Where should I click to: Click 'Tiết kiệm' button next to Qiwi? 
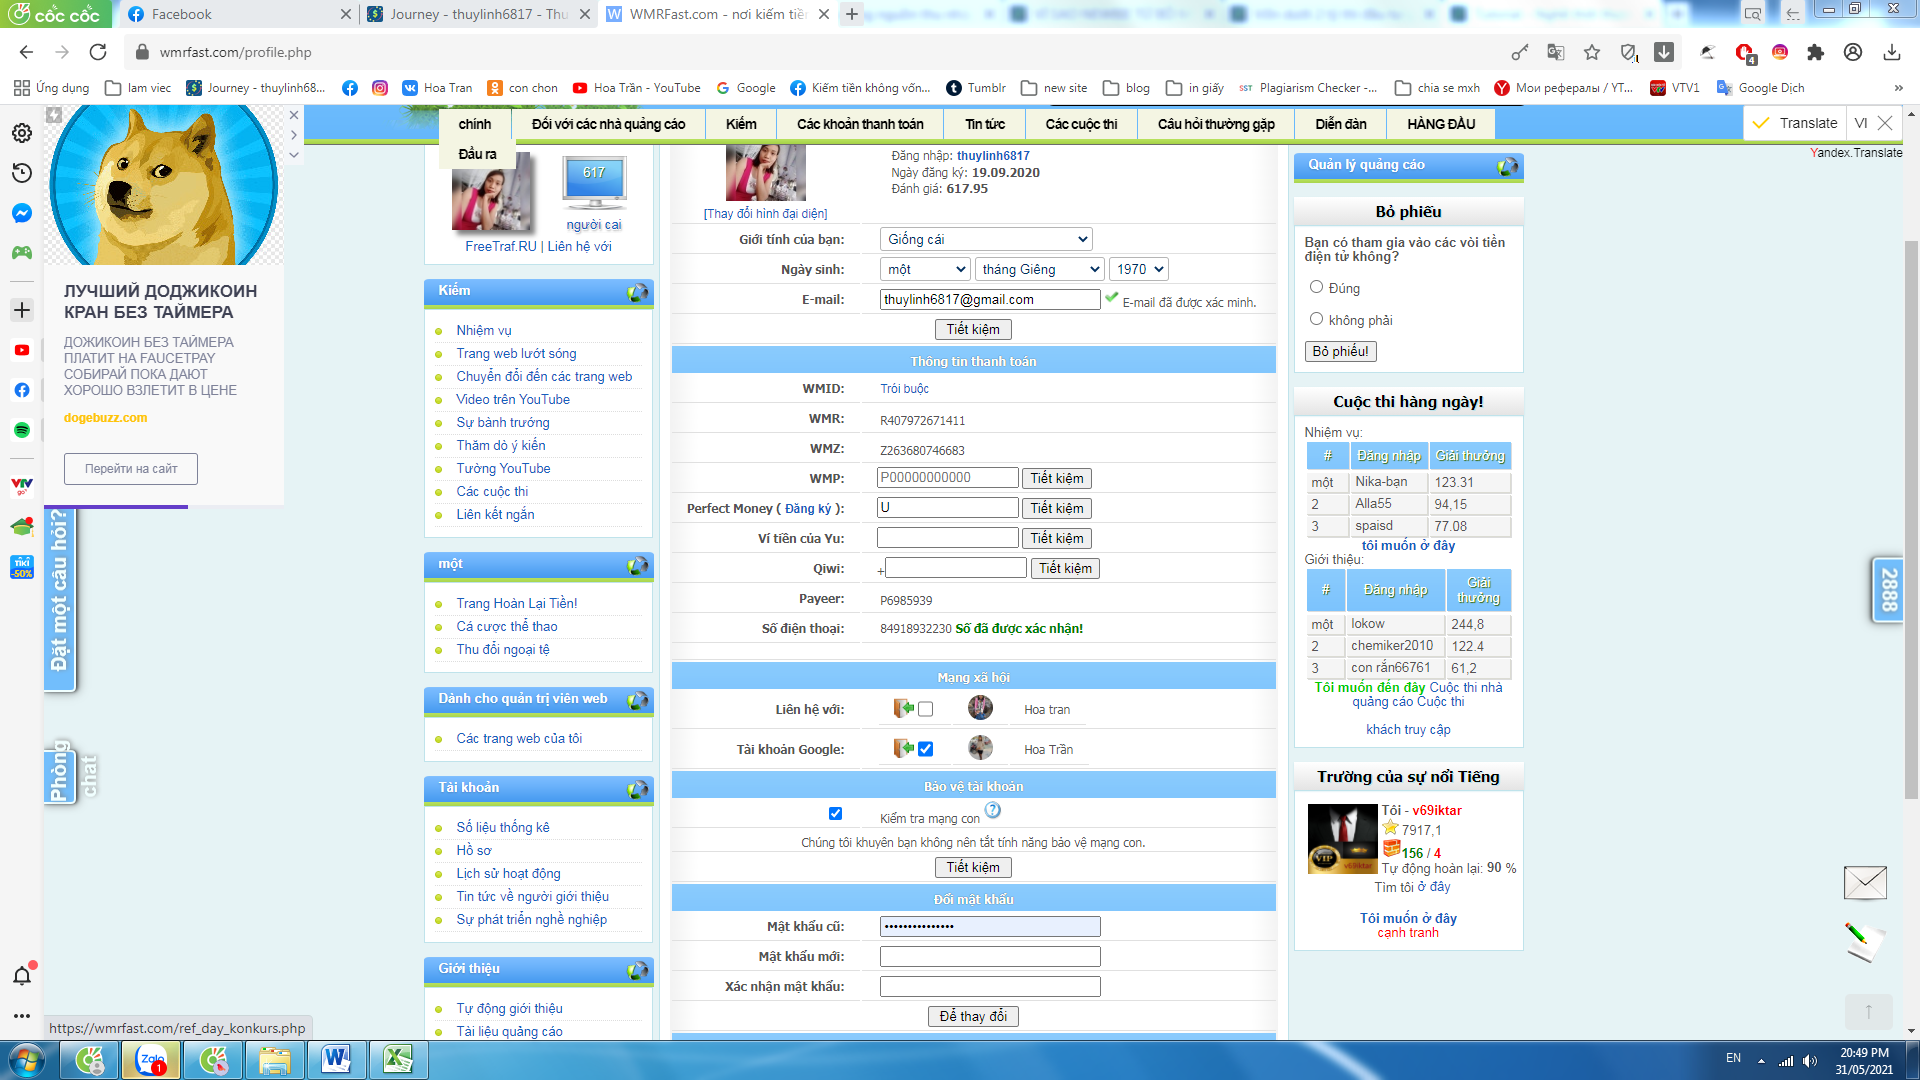(x=1065, y=568)
